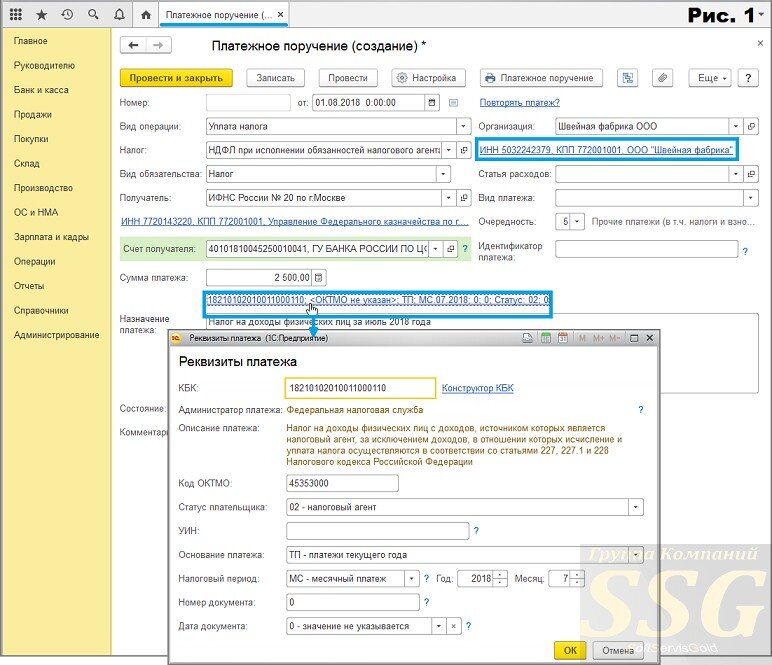Viewport: 772px width, 665px height.
Task: Expand the Вид платежа dropdown
Action: pos(750,198)
